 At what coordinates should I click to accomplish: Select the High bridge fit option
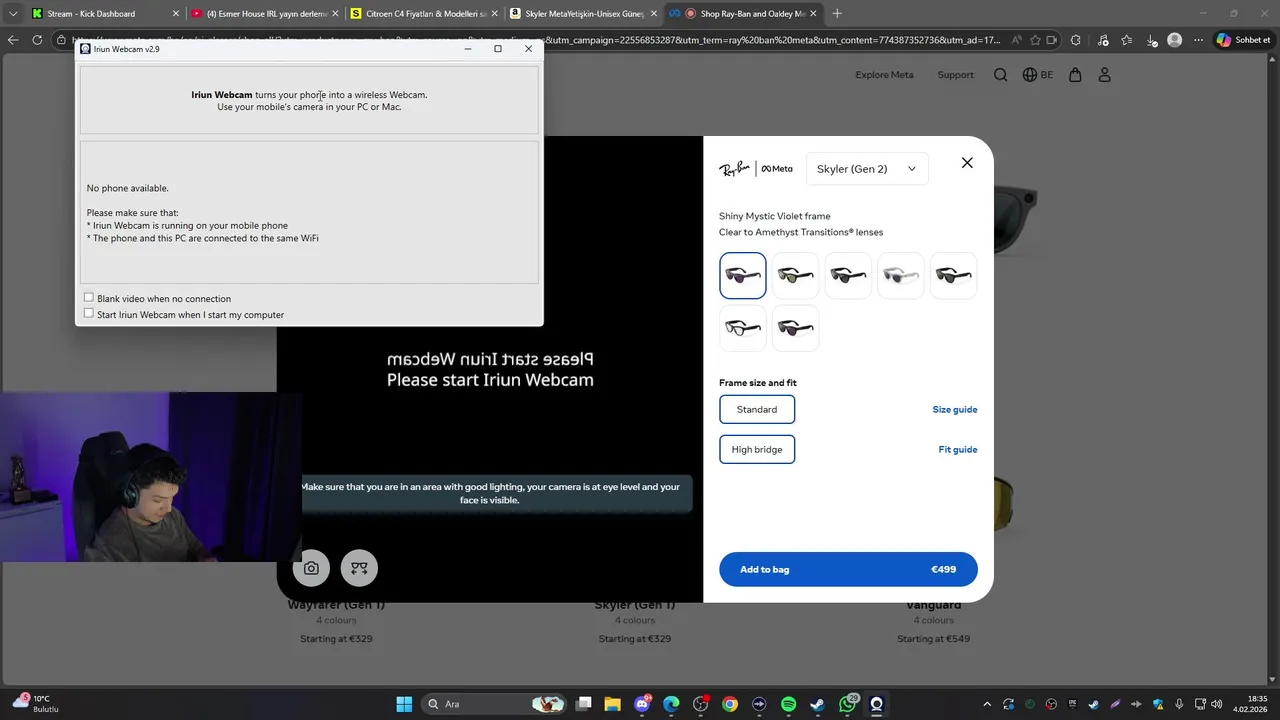tap(757, 449)
